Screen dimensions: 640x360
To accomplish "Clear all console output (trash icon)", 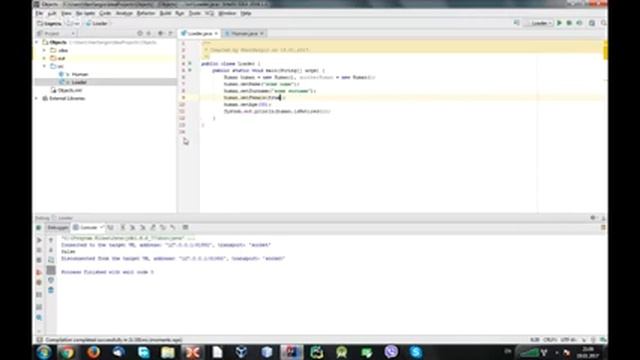I will [51, 290].
